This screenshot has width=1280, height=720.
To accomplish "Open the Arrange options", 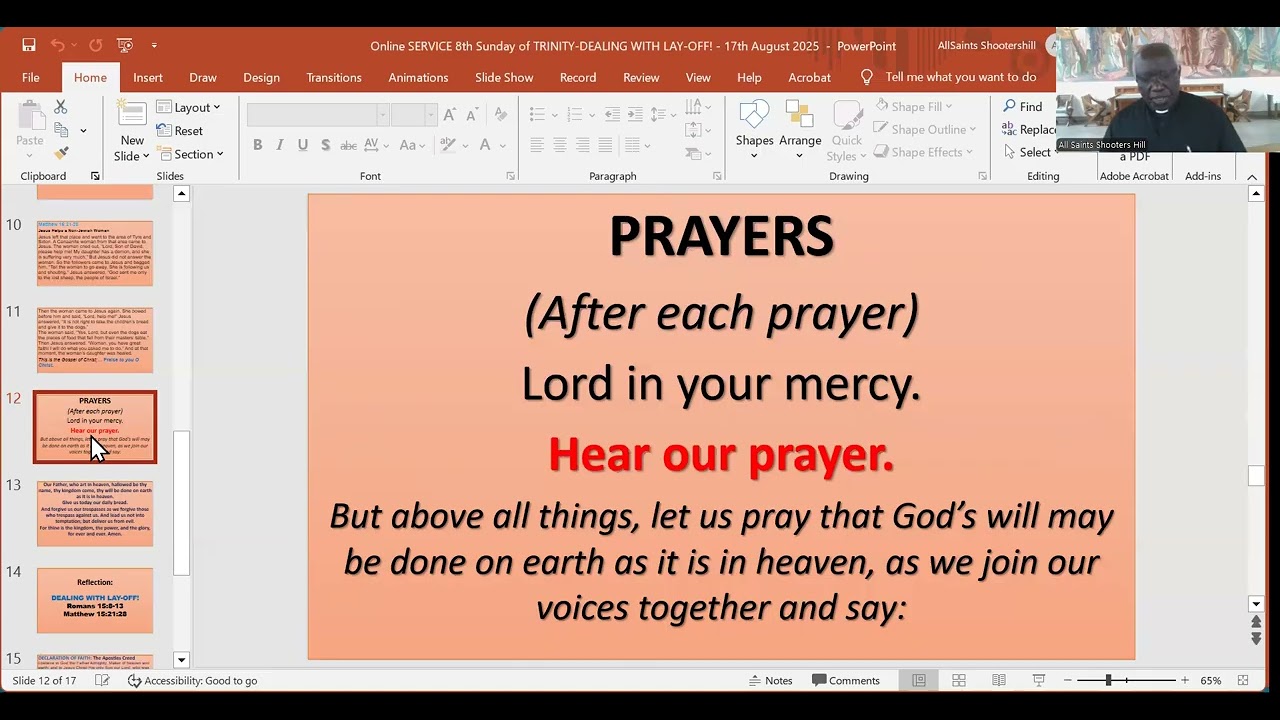I will coord(800,130).
